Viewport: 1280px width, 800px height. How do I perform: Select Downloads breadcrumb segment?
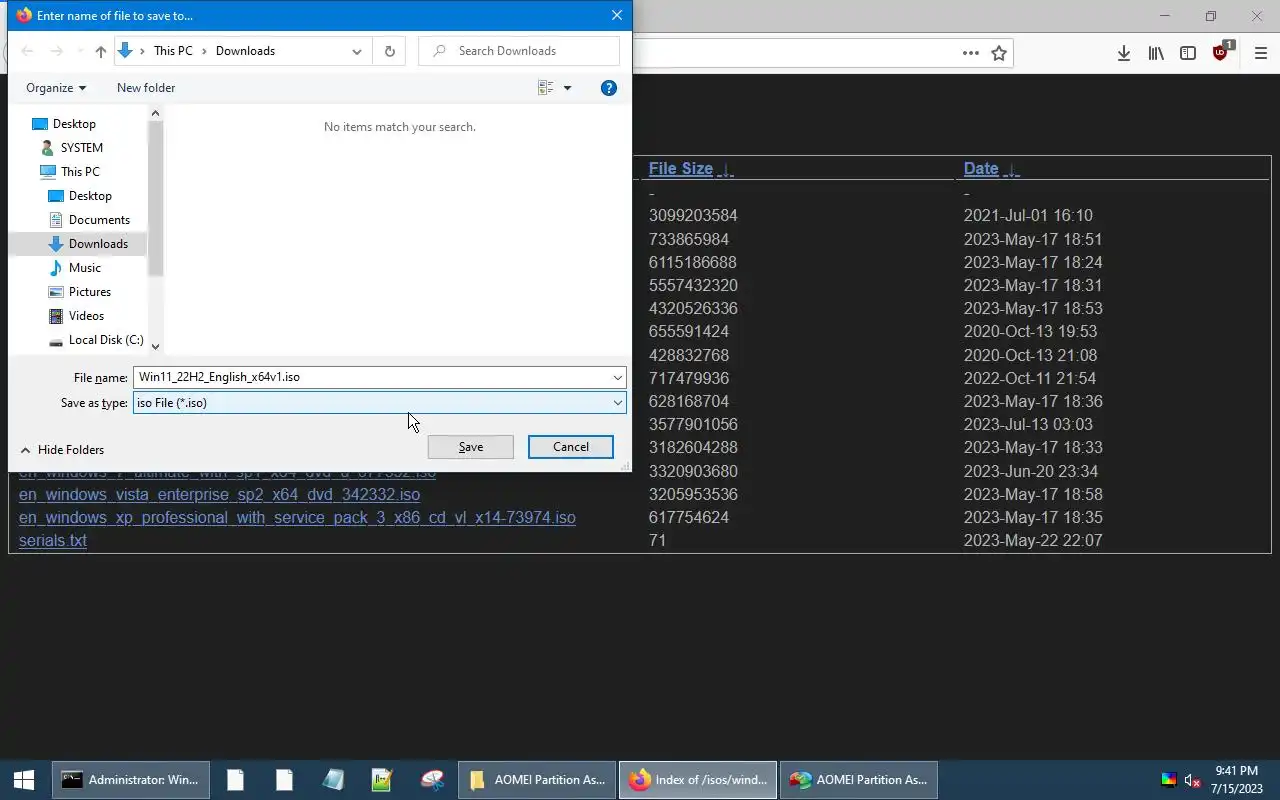coord(245,51)
